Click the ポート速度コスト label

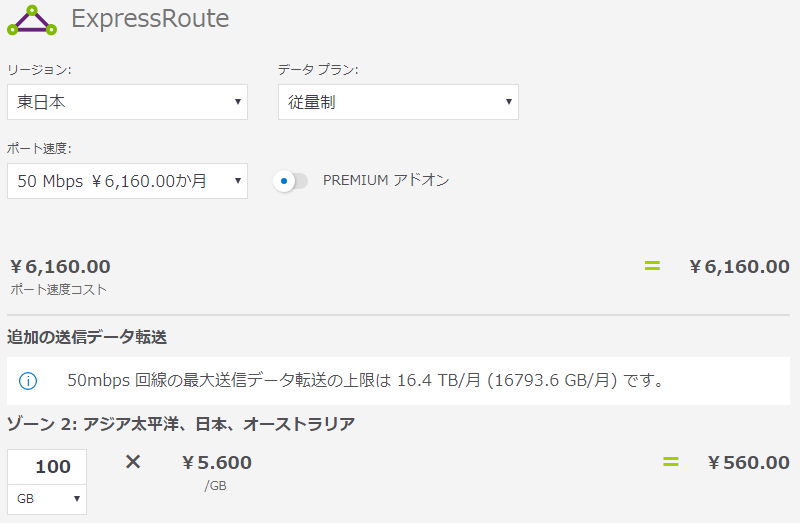58,289
